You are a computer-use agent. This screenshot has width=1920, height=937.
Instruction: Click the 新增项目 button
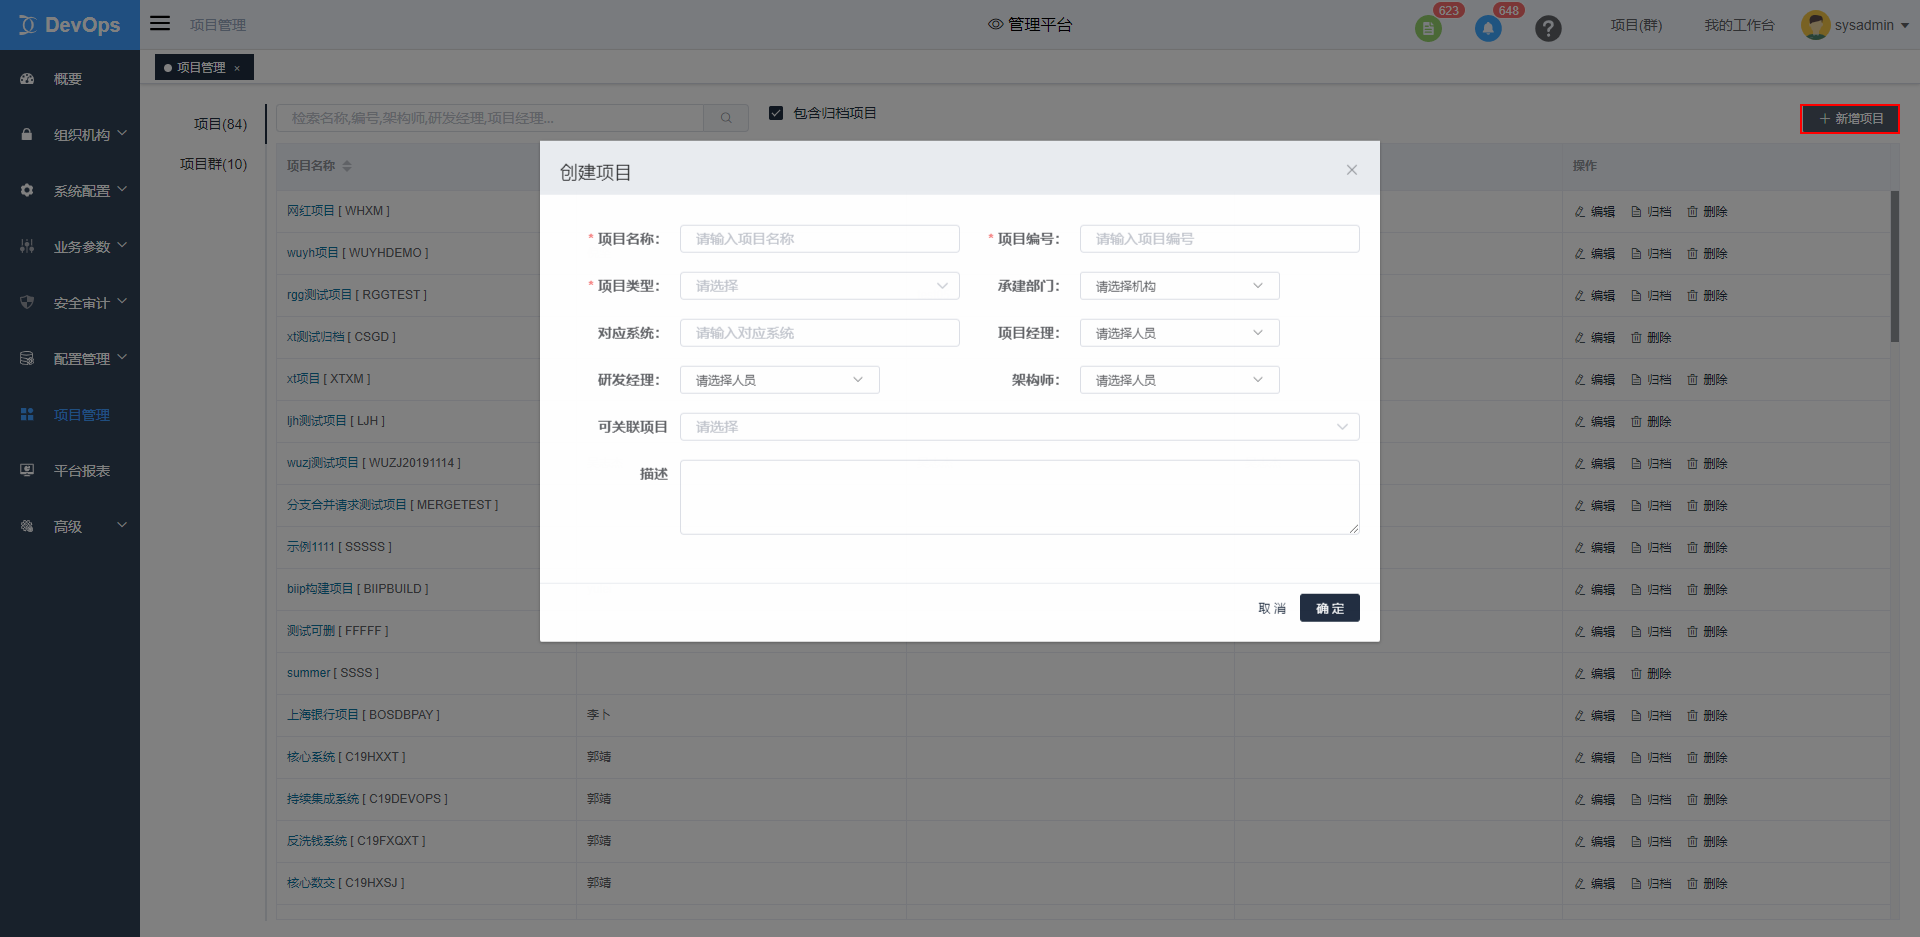[x=1850, y=118]
